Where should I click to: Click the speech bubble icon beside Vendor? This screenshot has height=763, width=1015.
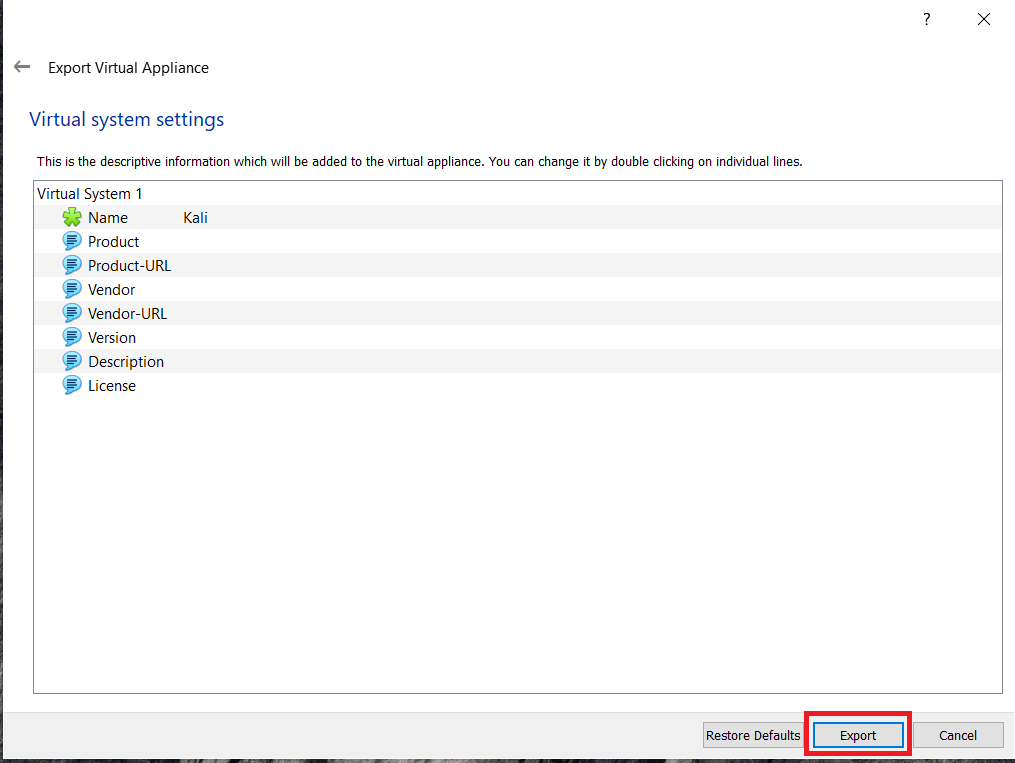71,289
